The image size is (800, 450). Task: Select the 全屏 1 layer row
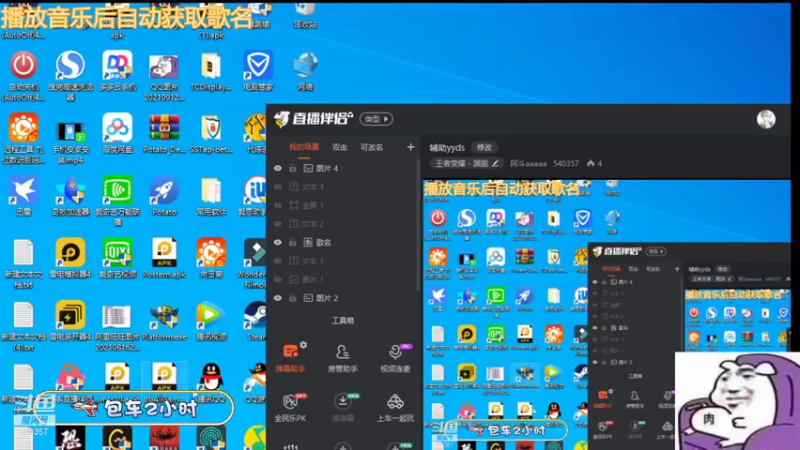[344, 205]
